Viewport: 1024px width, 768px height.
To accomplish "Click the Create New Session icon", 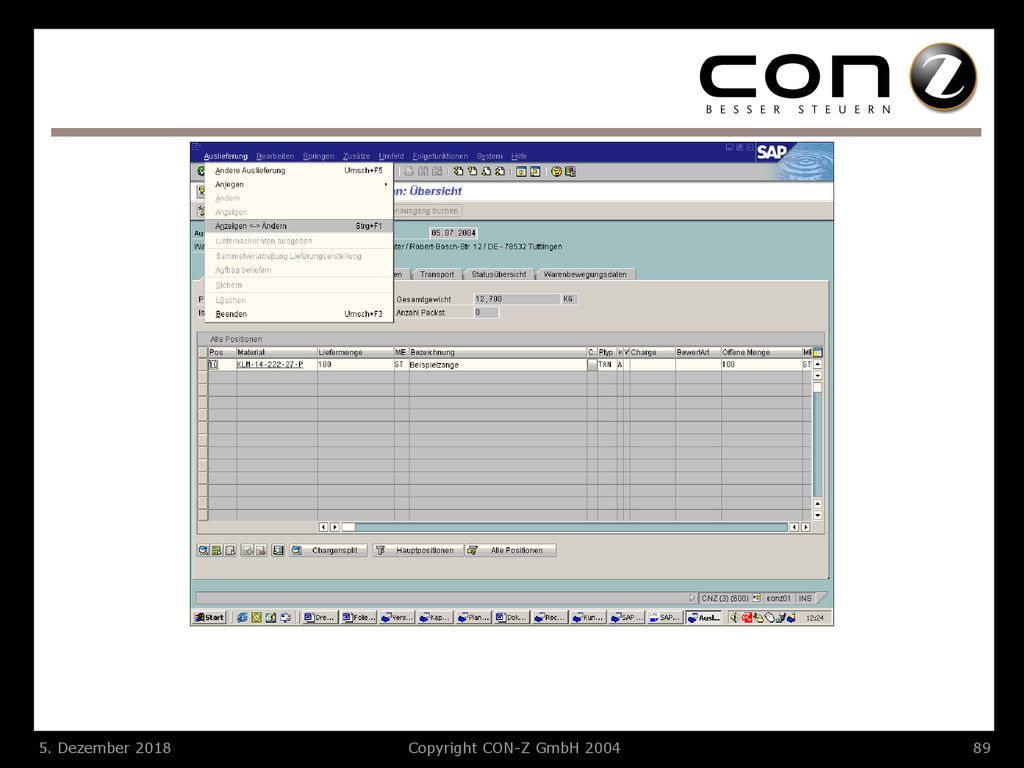I will coord(521,172).
